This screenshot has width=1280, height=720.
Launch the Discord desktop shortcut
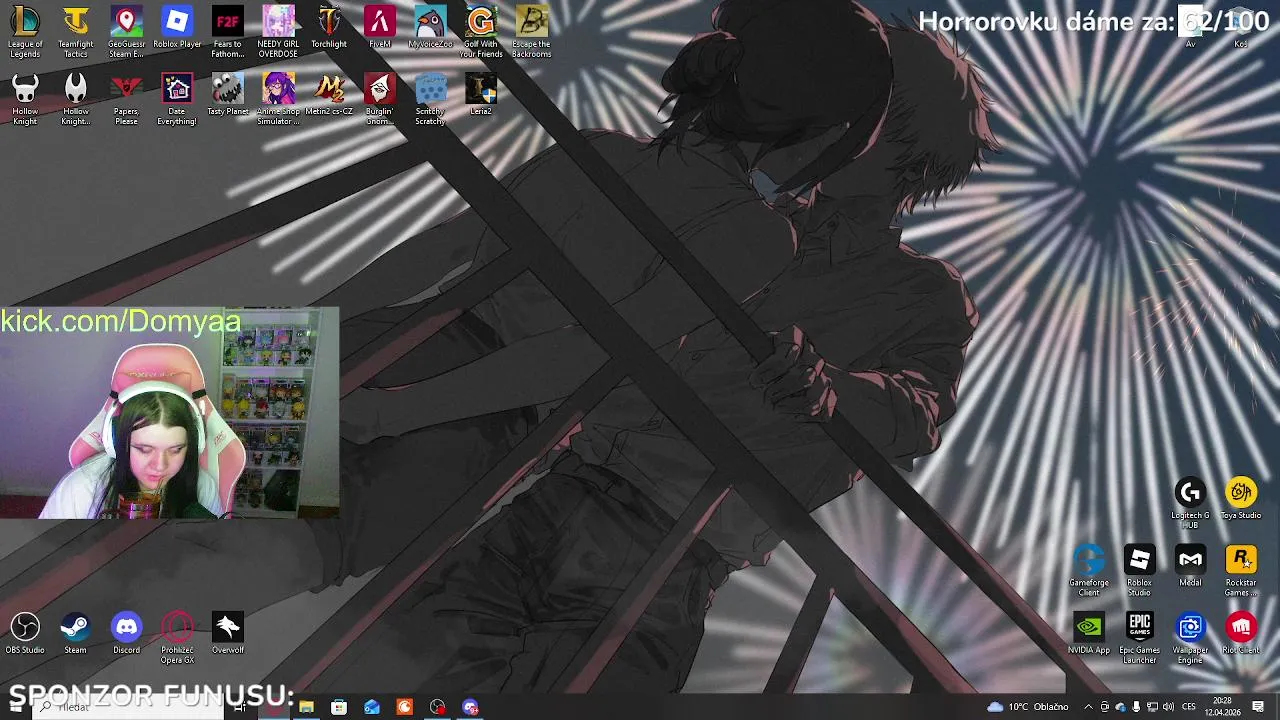(x=126, y=634)
